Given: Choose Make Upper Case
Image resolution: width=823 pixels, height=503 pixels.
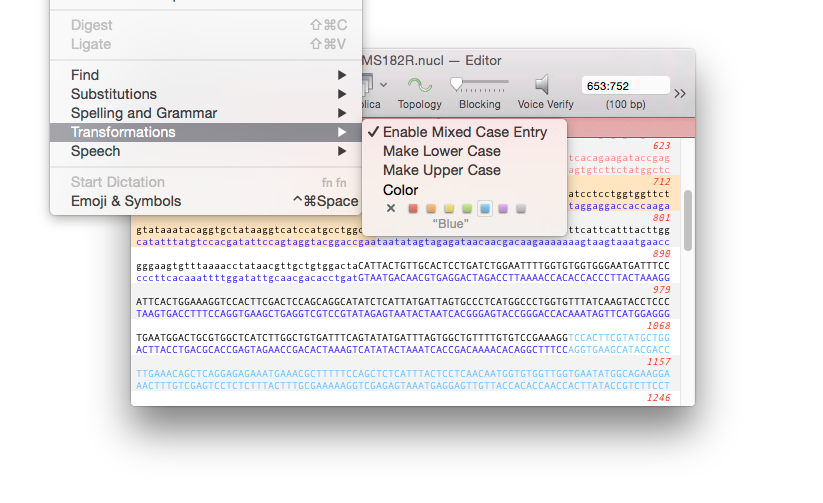Looking at the screenshot, I should 465,170.
